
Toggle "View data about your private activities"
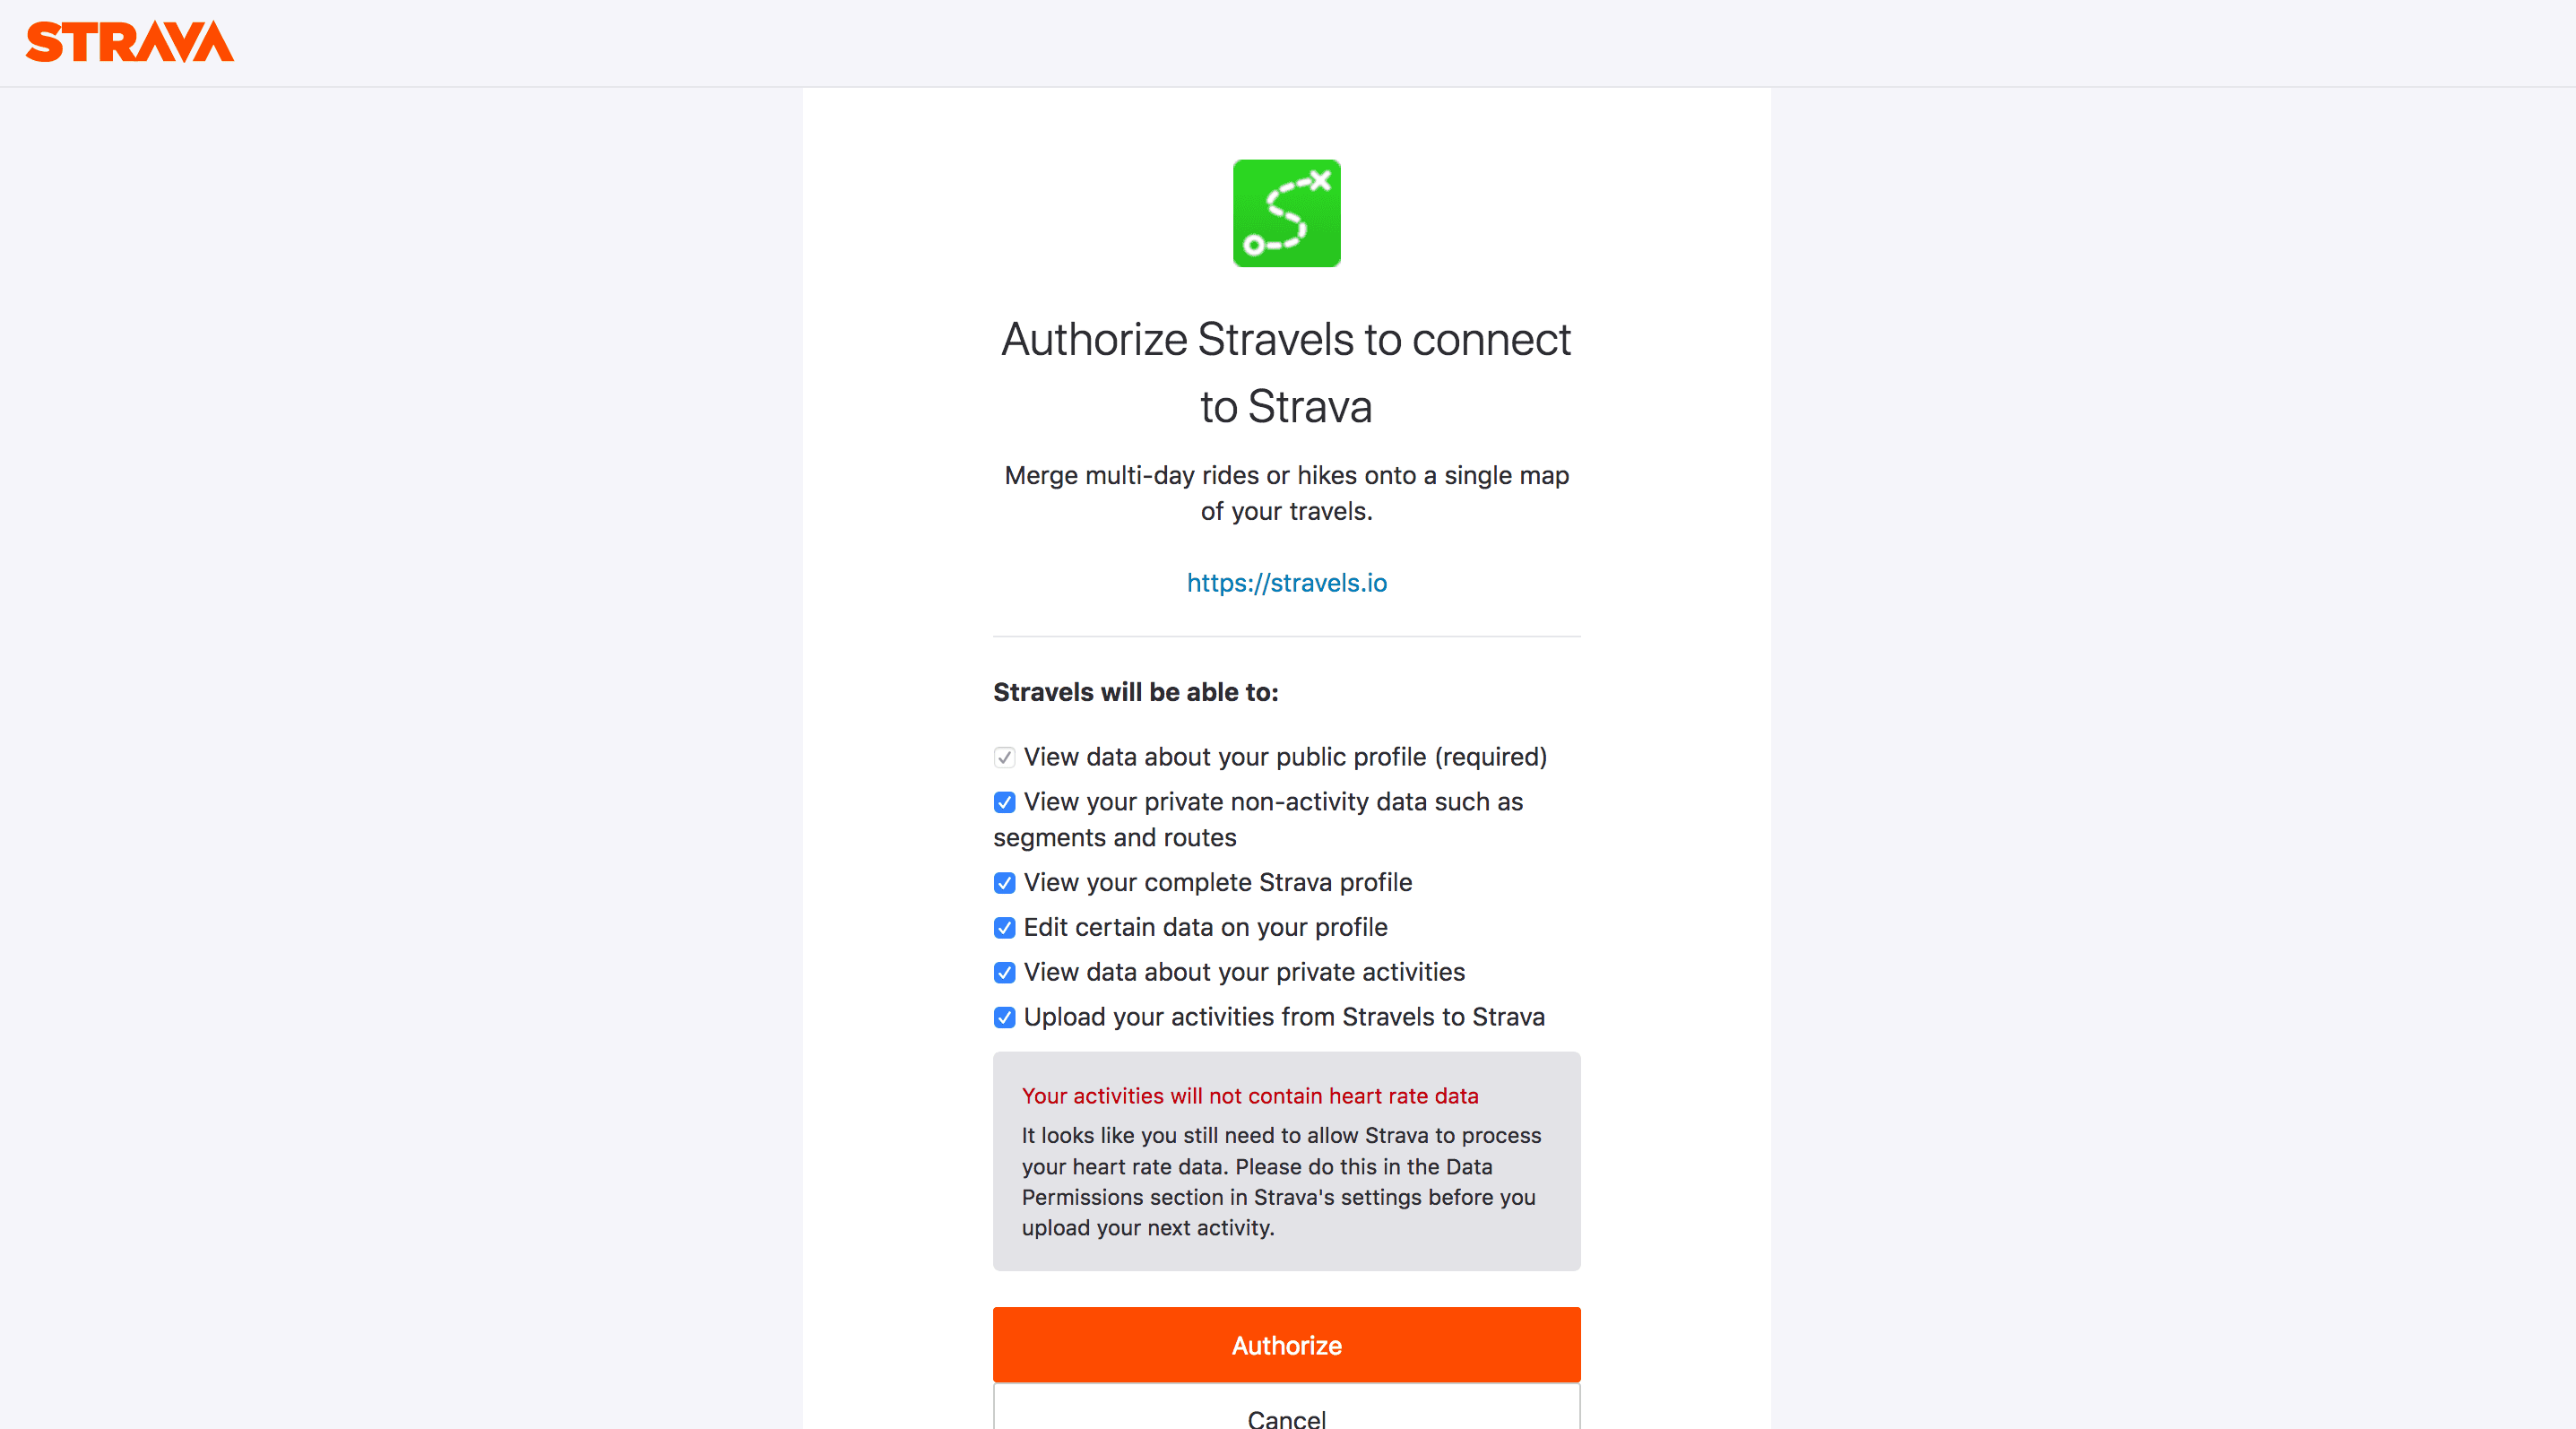tap(1004, 973)
